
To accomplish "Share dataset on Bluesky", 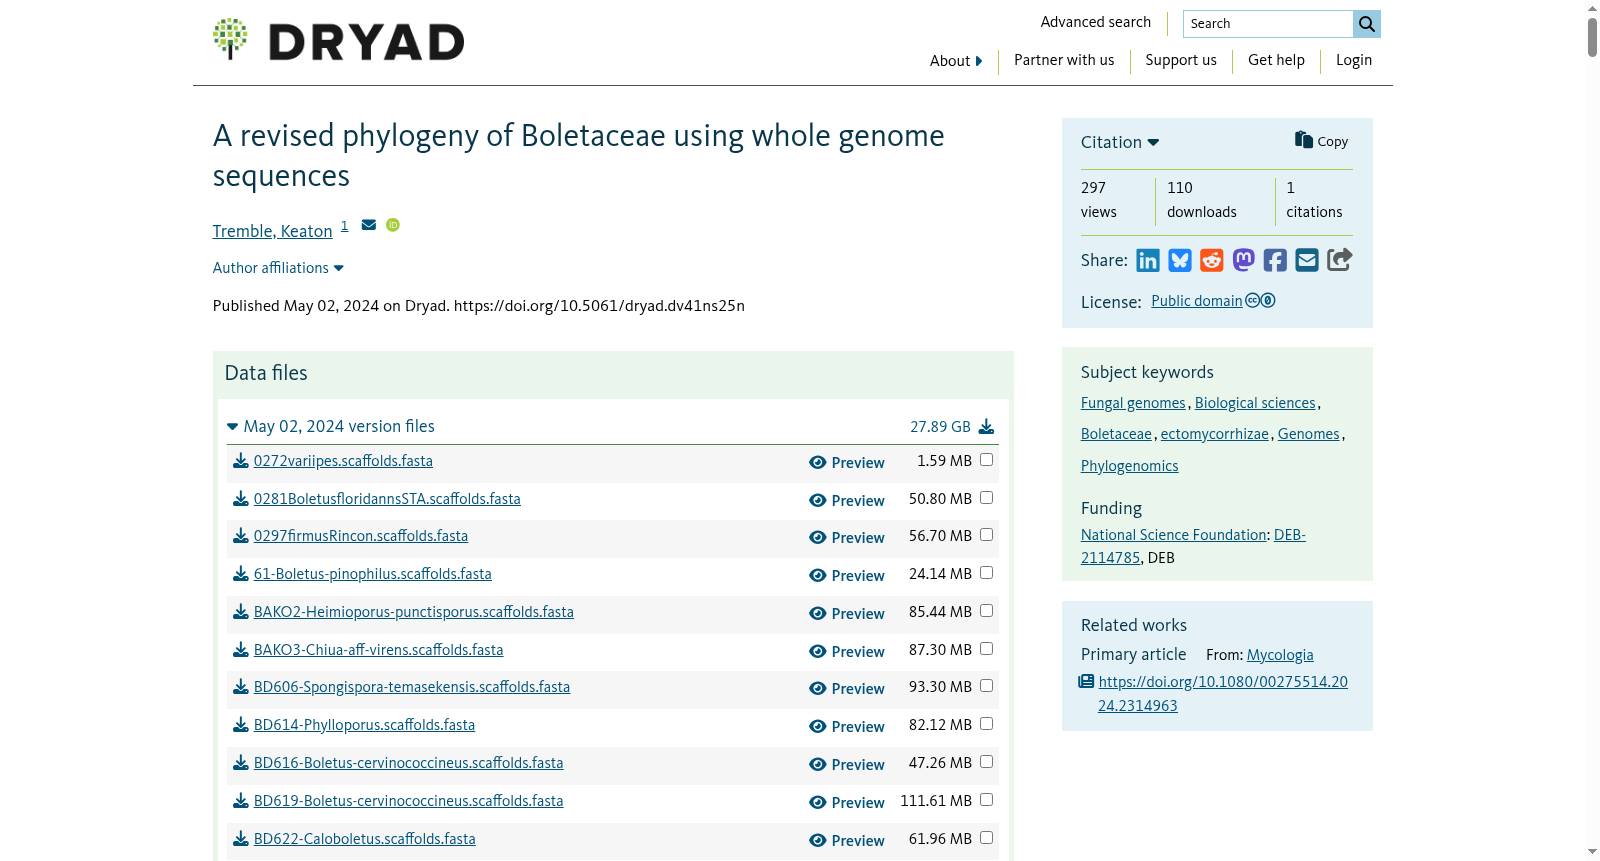I will pyautogui.click(x=1180, y=261).
